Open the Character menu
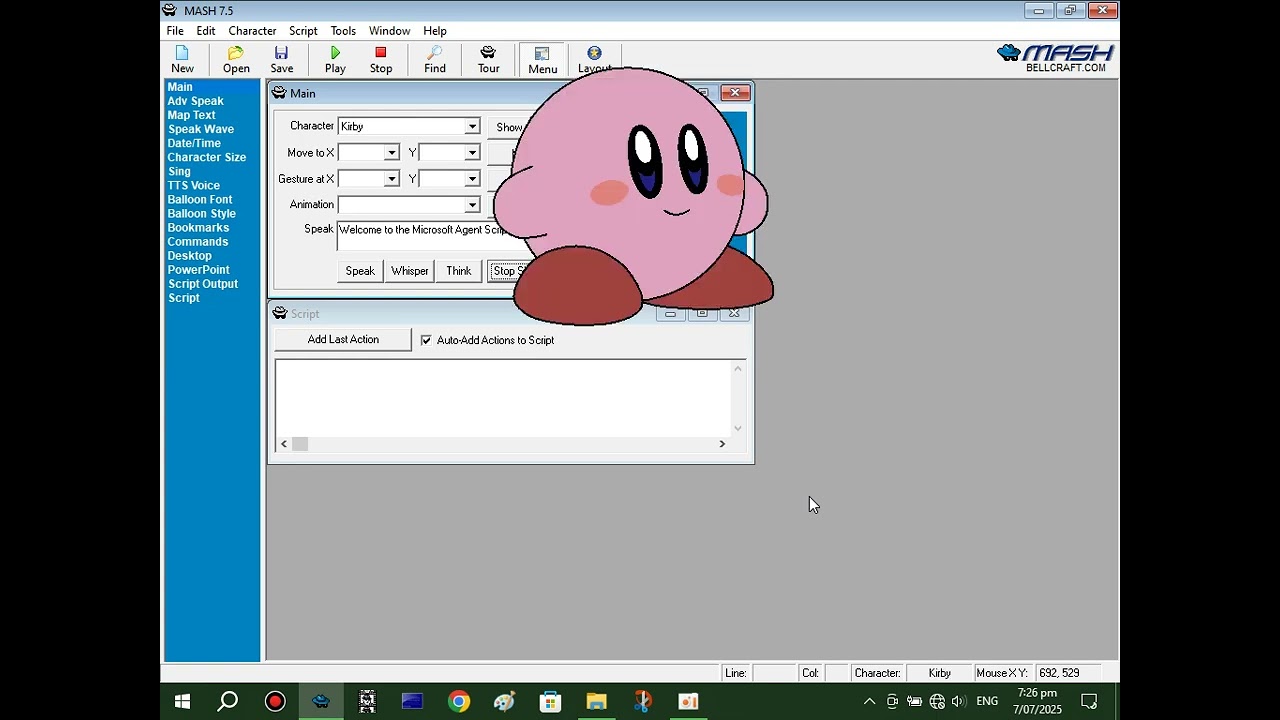Image resolution: width=1280 pixels, height=720 pixels. (252, 31)
